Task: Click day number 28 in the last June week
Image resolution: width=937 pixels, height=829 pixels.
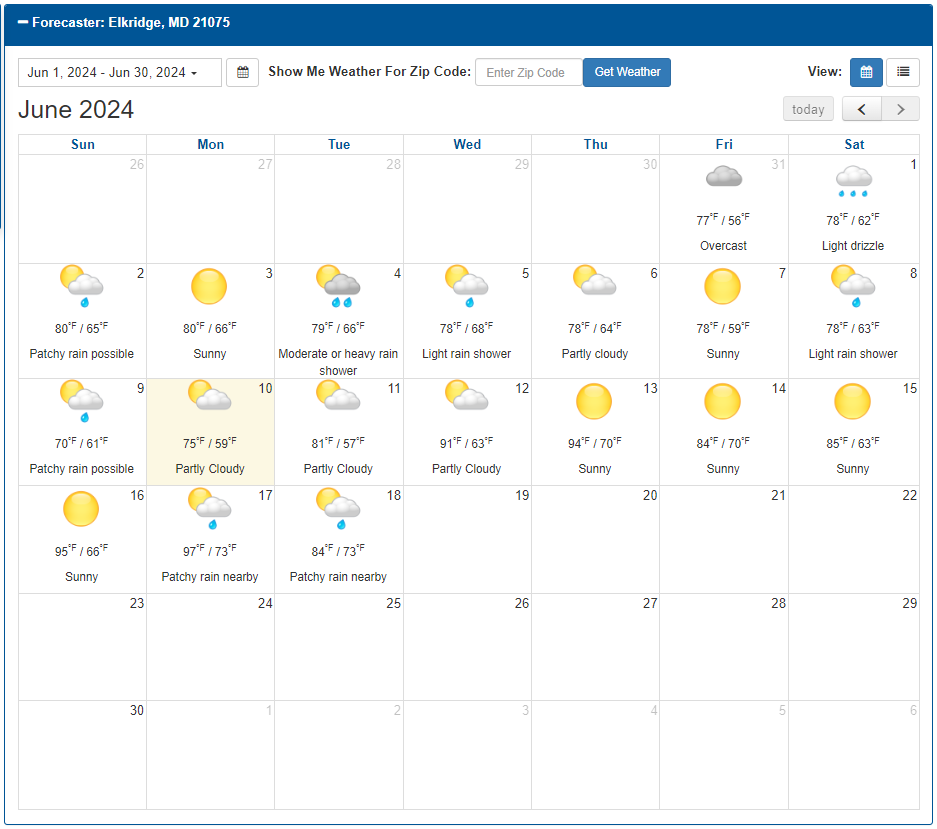Action: (x=778, y=603)
